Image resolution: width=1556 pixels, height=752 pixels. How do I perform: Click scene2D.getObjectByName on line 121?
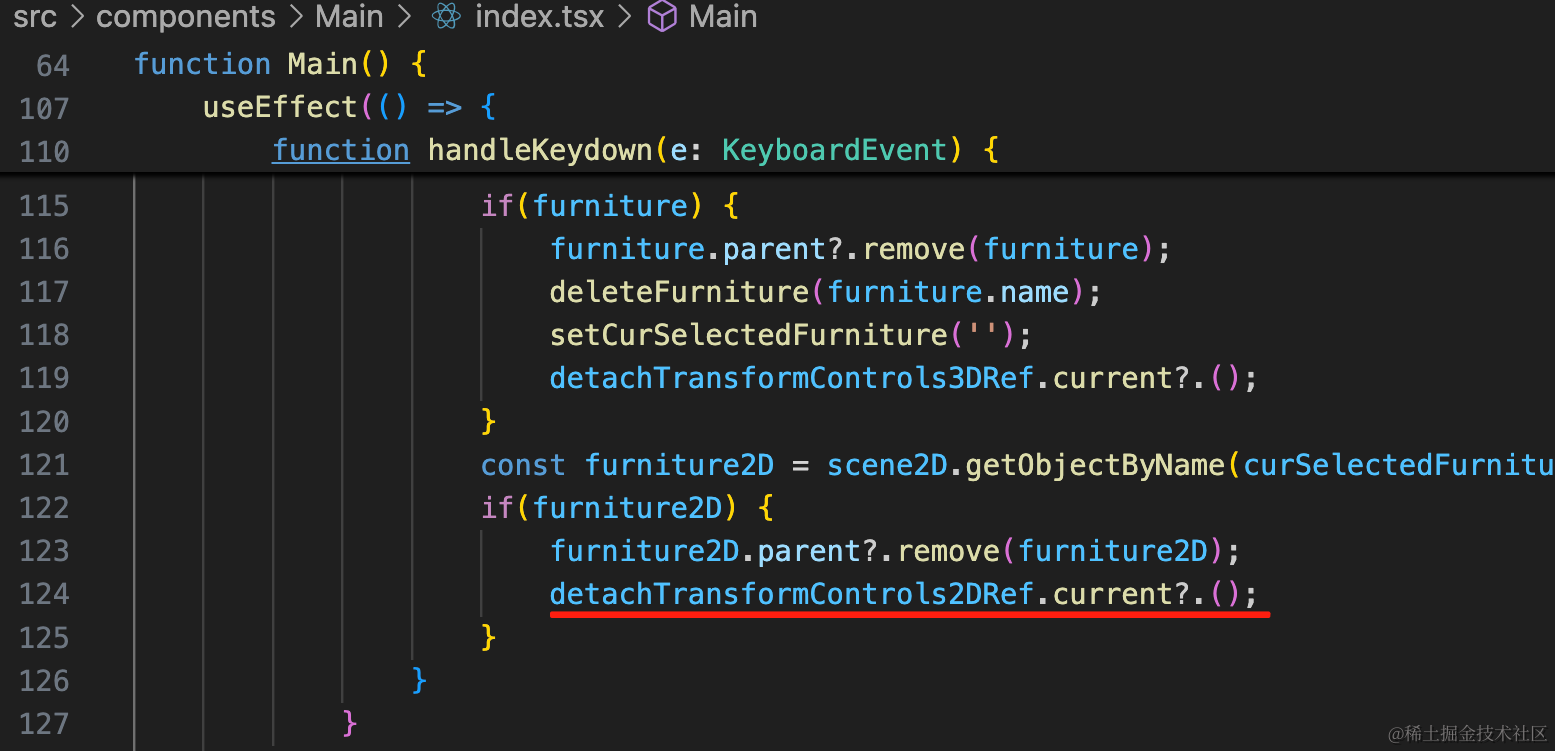click(1026, 465)
